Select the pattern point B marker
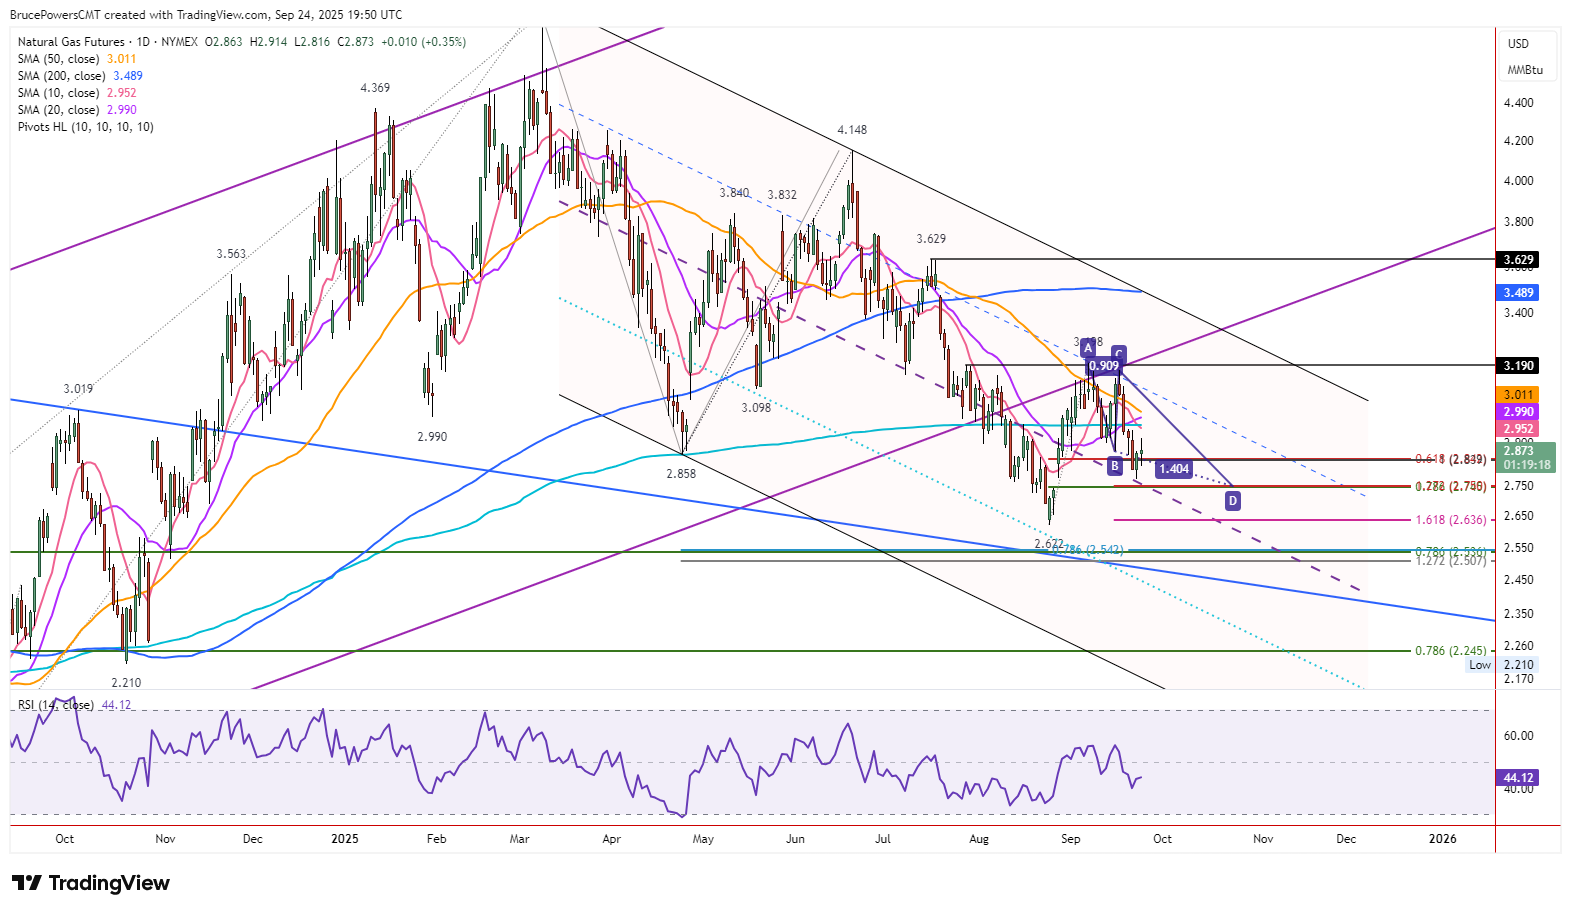This screenshot has width=1571, height=913. (x=1114, y=466)
